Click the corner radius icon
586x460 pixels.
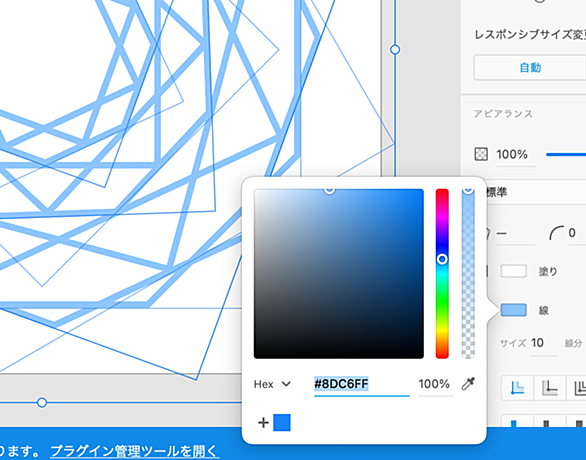click(x=556, y=233)
